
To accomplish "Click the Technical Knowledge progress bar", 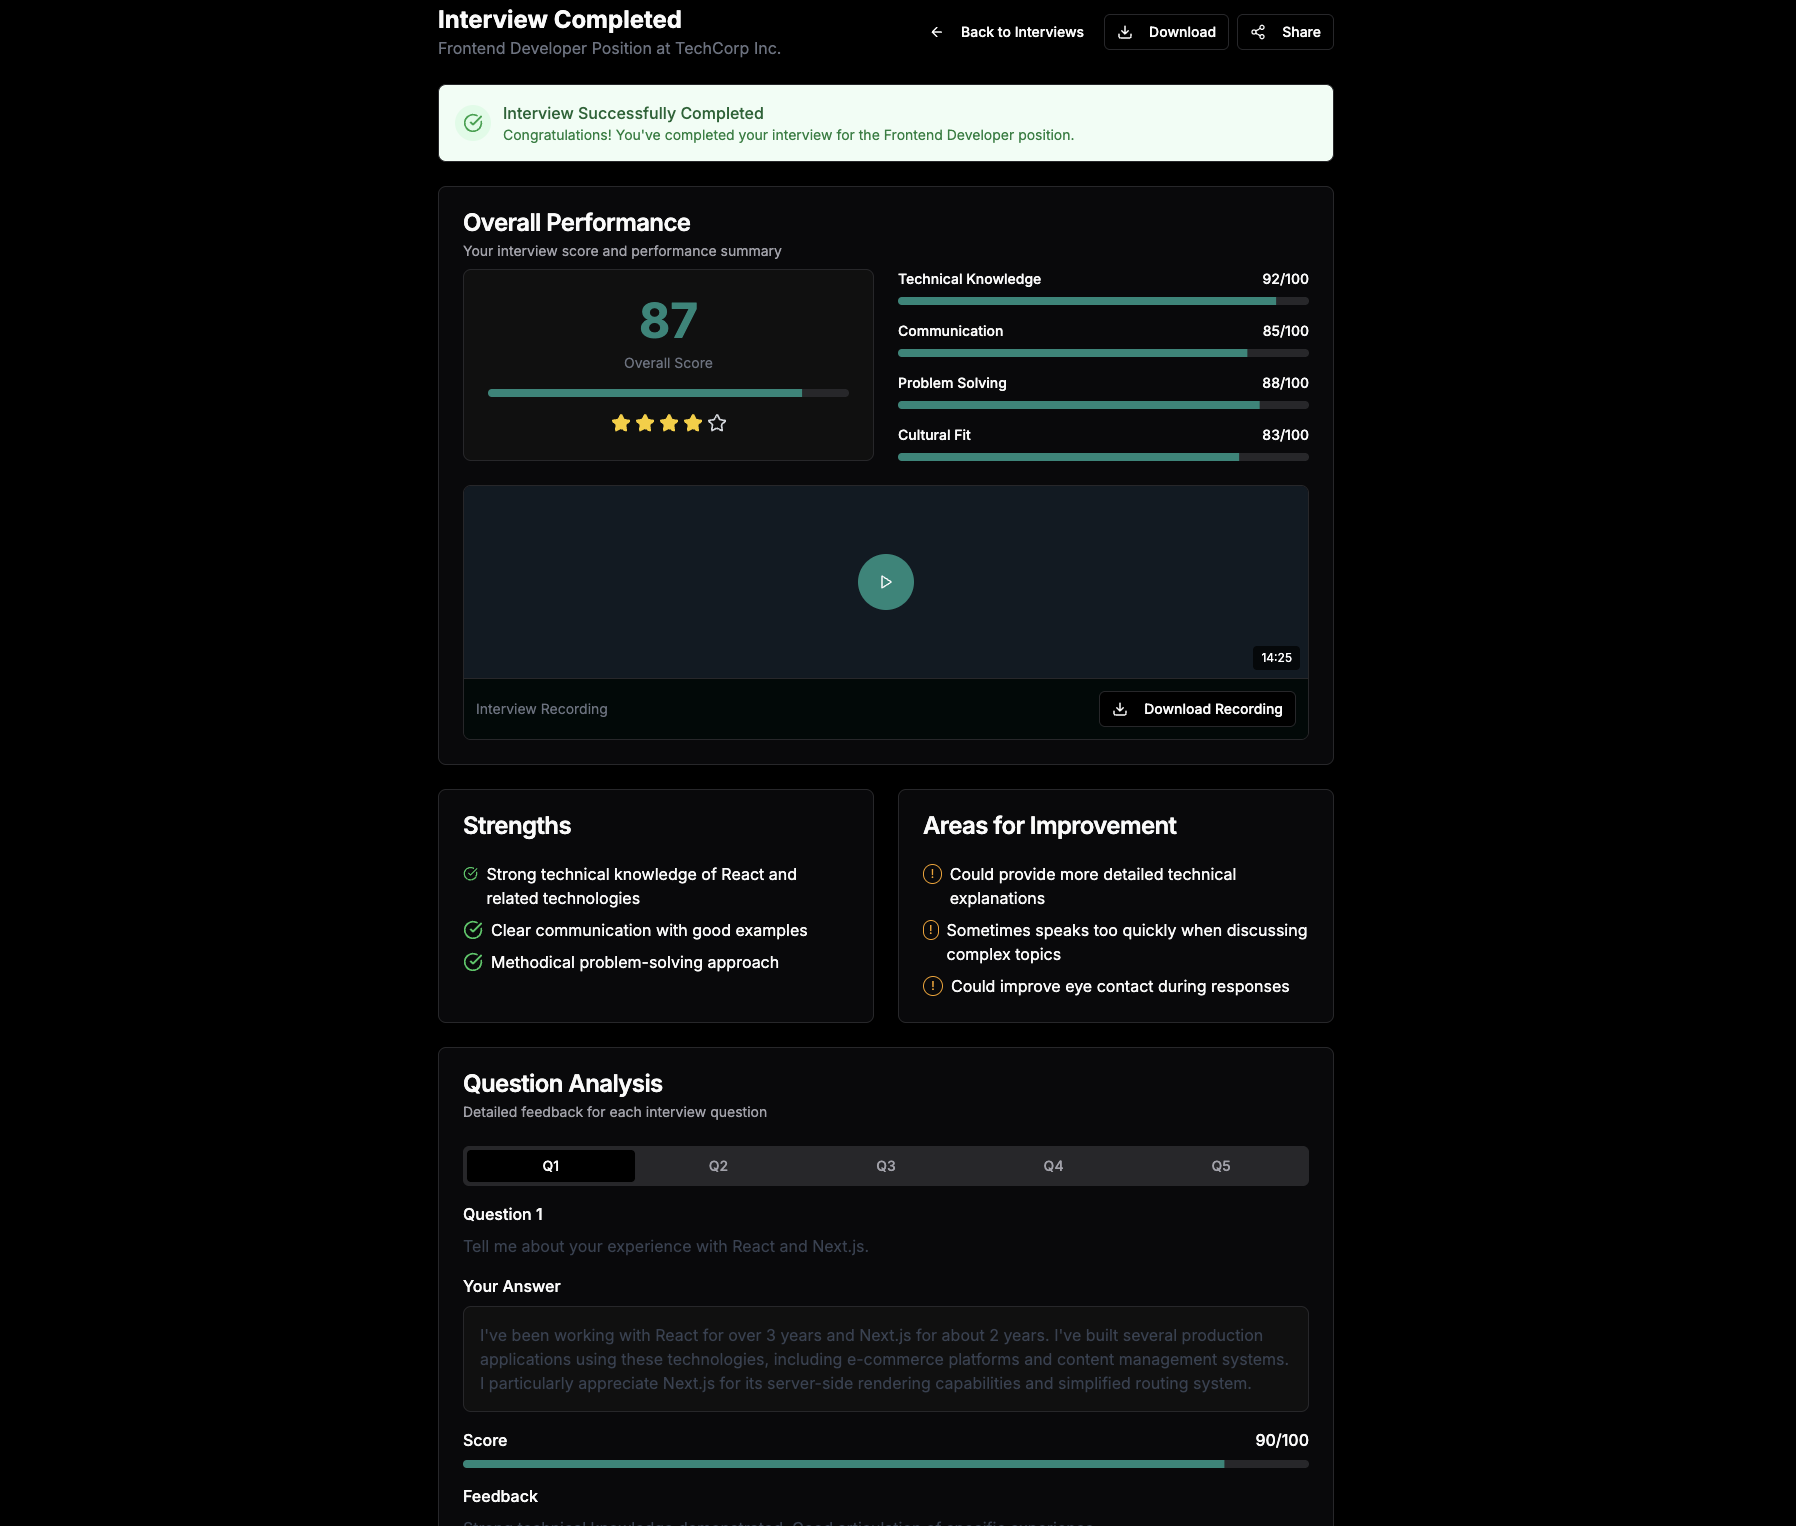I will point(1102,300).
